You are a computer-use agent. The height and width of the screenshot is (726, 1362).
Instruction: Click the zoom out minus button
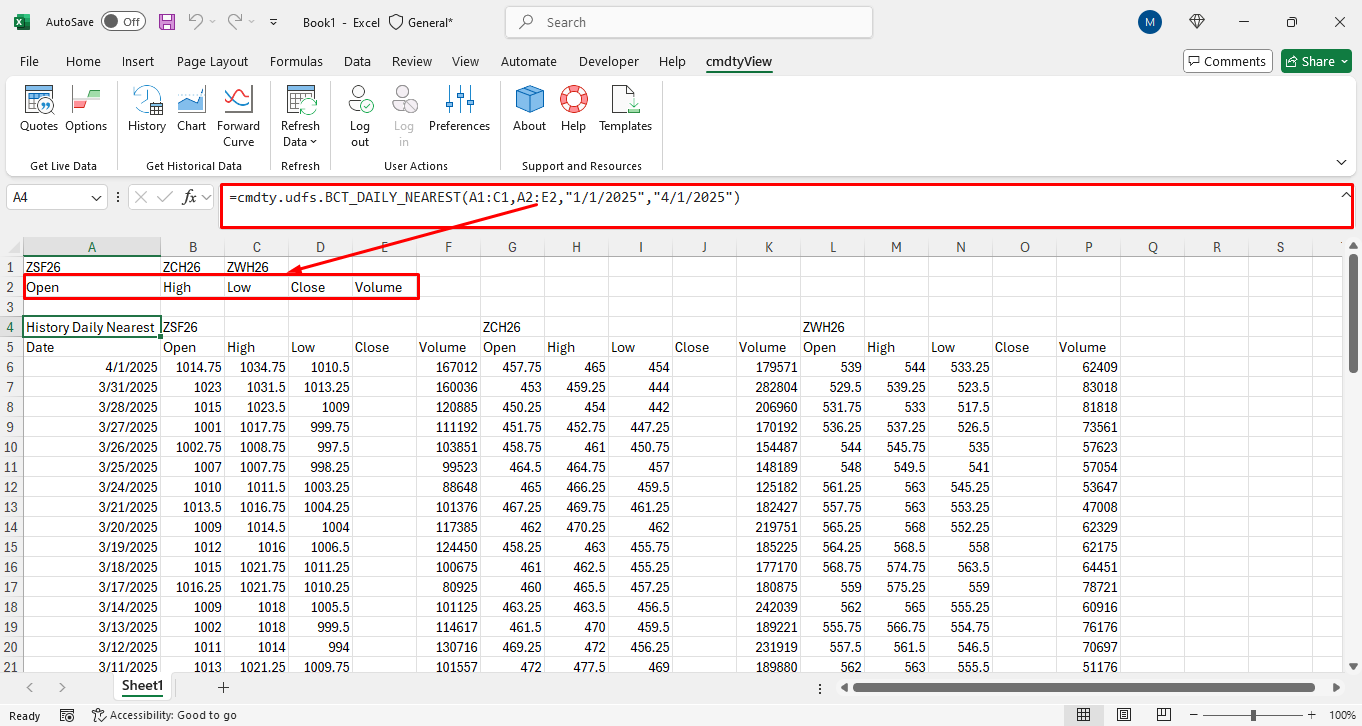(x=1192, y=715)
